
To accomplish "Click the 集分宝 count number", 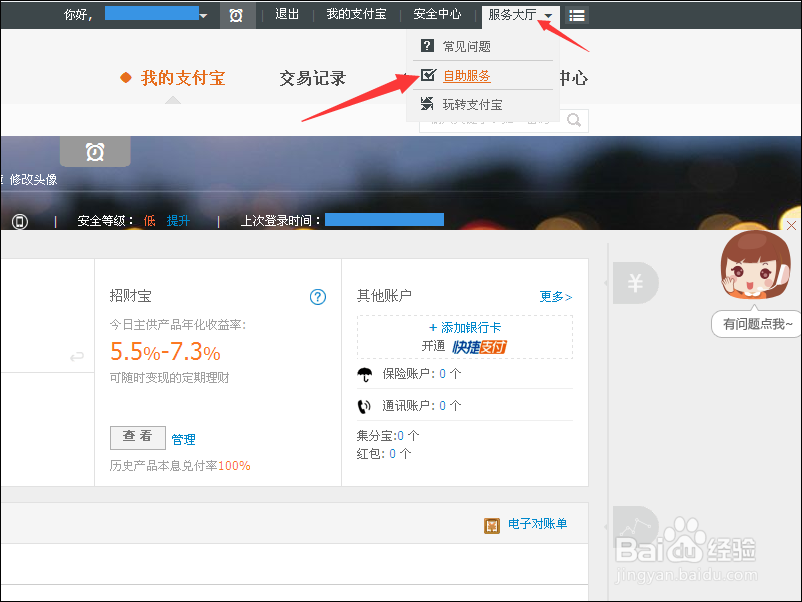I will tap(400, 436).
